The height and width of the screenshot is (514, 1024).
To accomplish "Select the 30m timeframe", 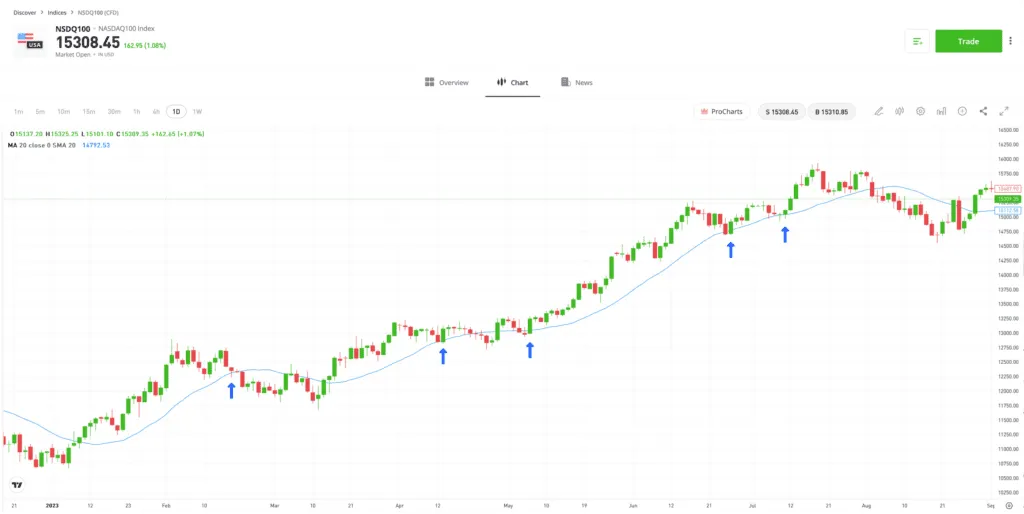I will click(x=114, y=112).
